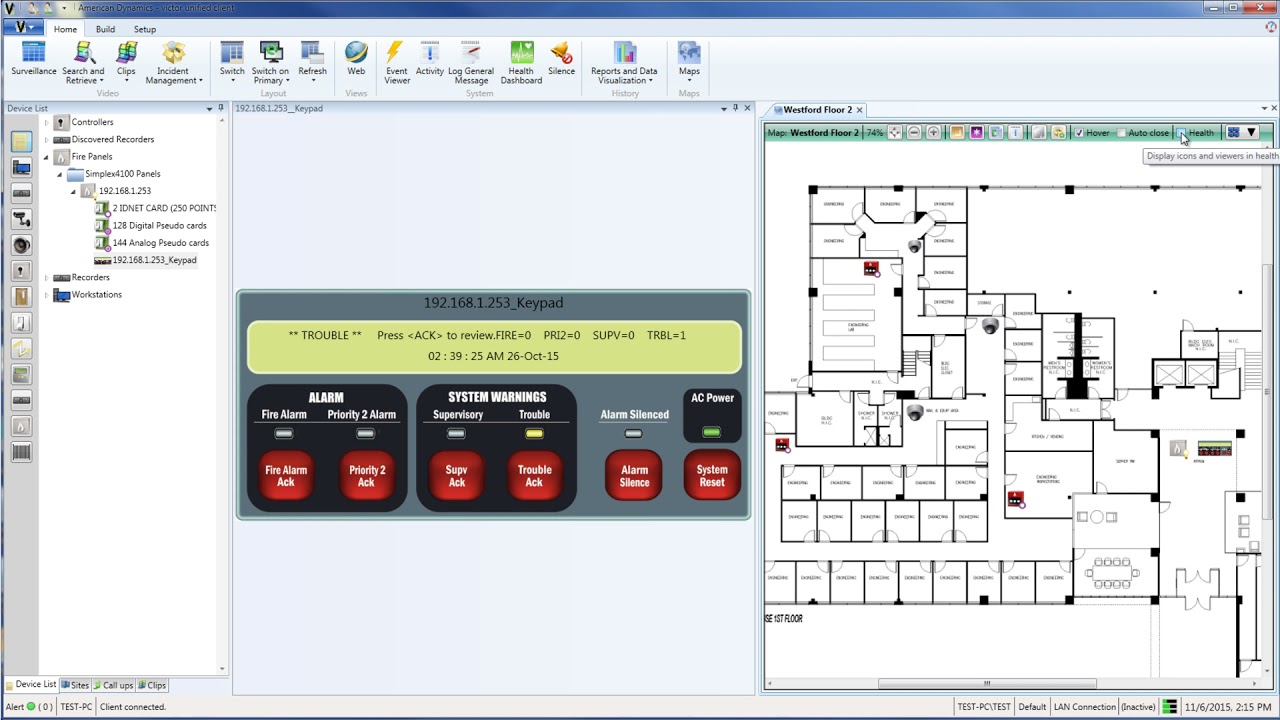Open Reports and Data Visualization
This screenshot has width=1280, height=720.
coord(624,63)
